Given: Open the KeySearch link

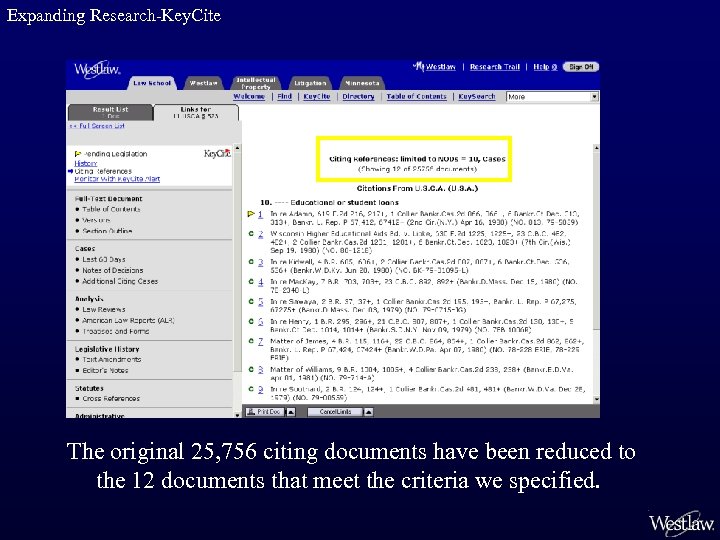Looking at the screenshot, I should (x=477, y=96).
